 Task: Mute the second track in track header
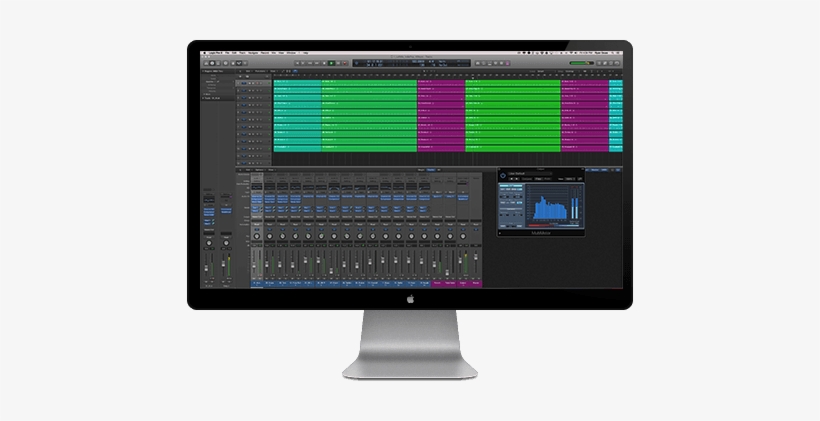(x=249, y=90)
